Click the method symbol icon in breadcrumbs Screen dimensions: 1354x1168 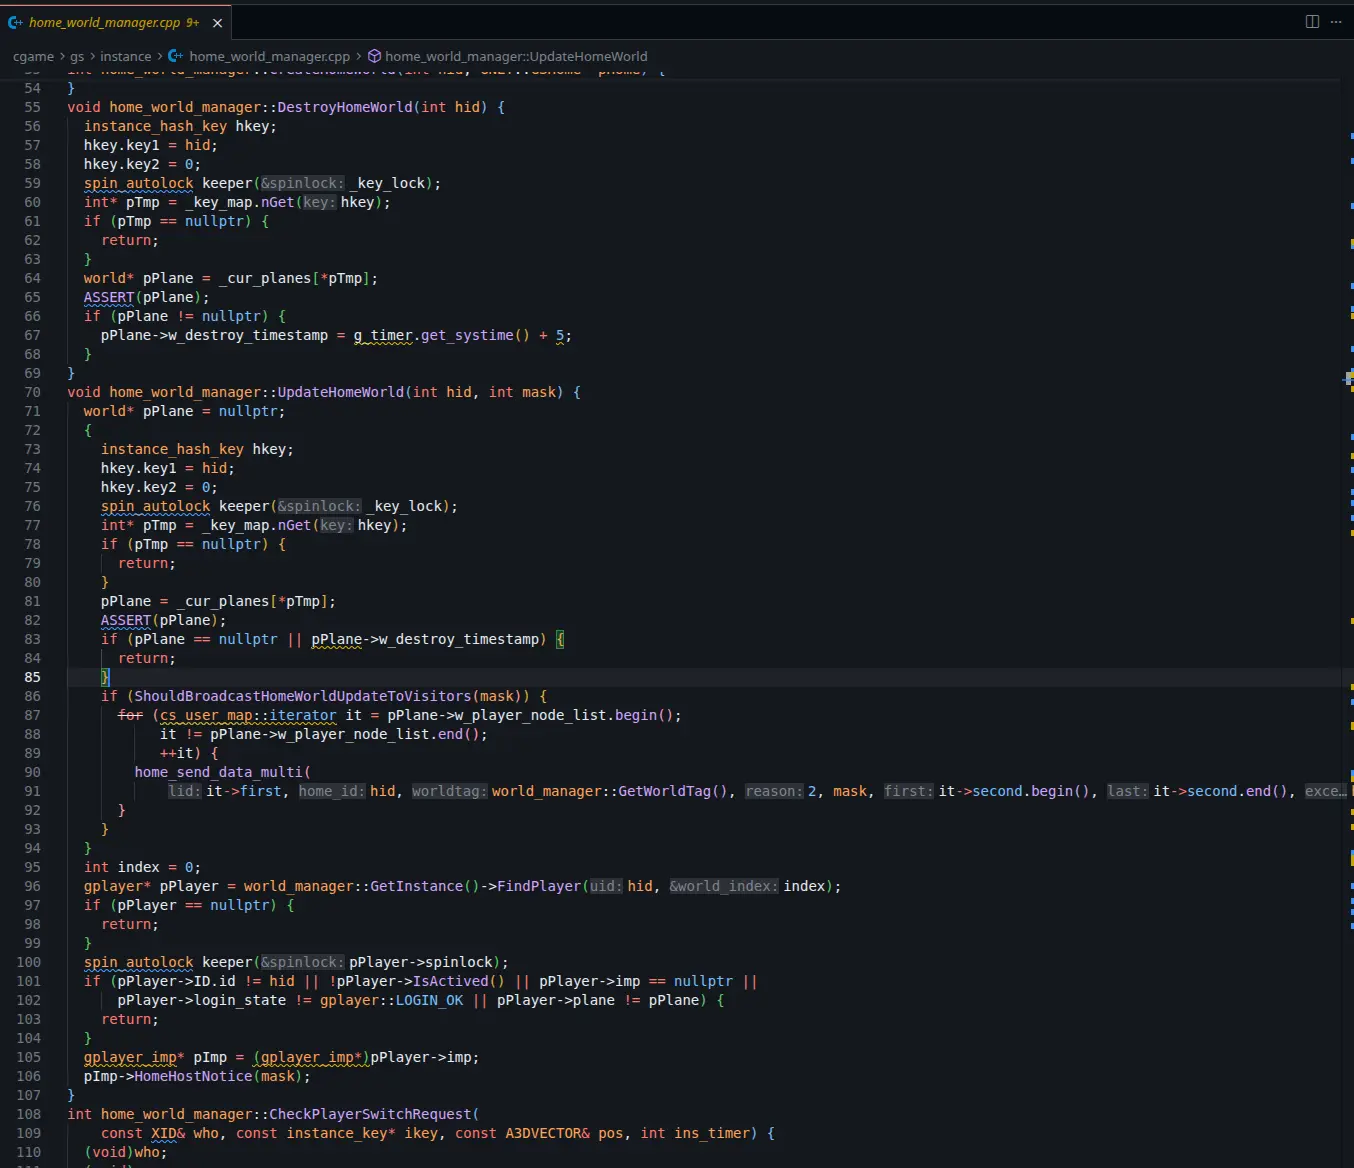pos(374,57)
